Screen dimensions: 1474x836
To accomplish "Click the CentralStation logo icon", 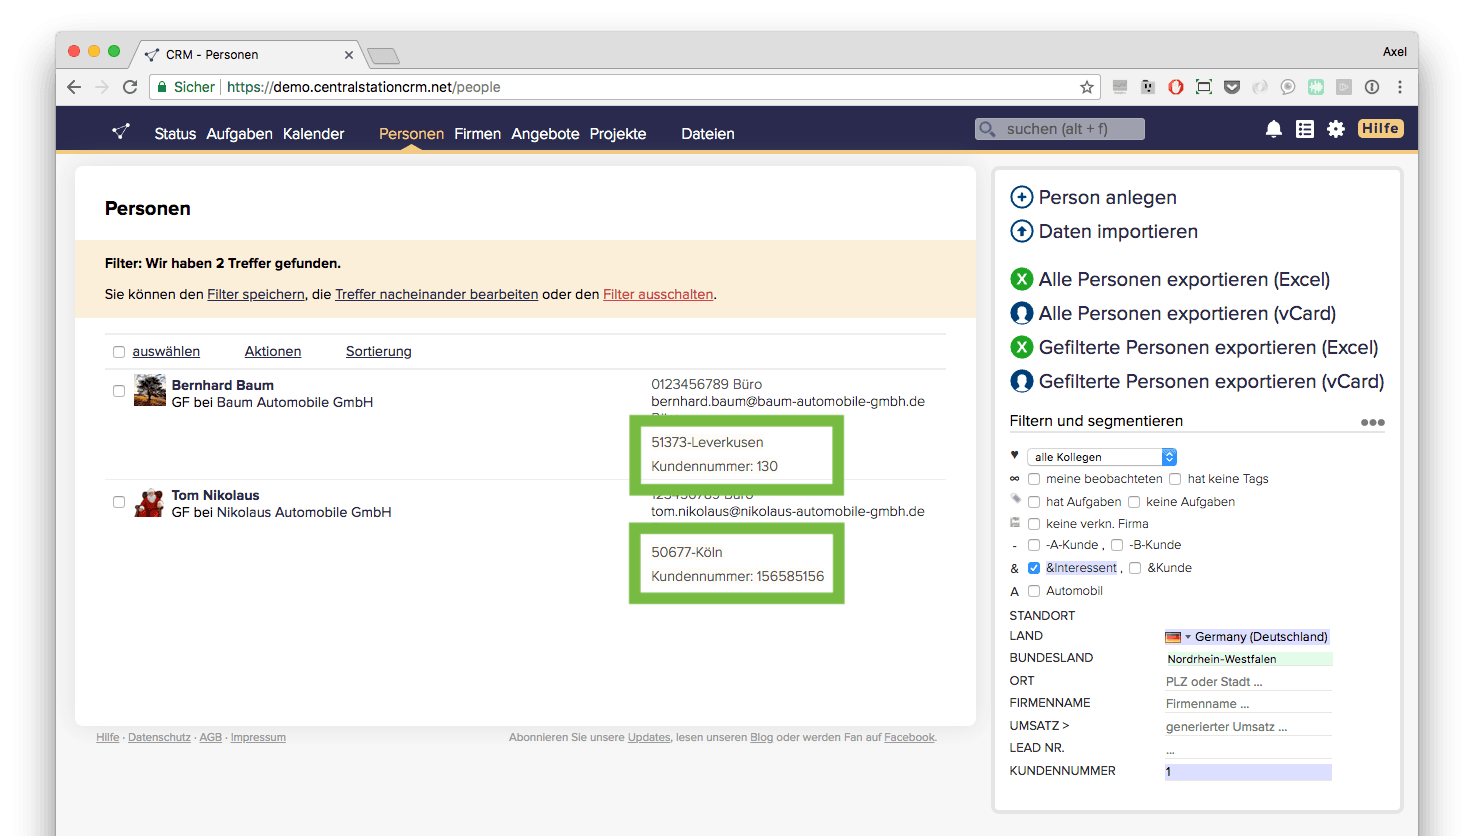I will coord(121,132).
